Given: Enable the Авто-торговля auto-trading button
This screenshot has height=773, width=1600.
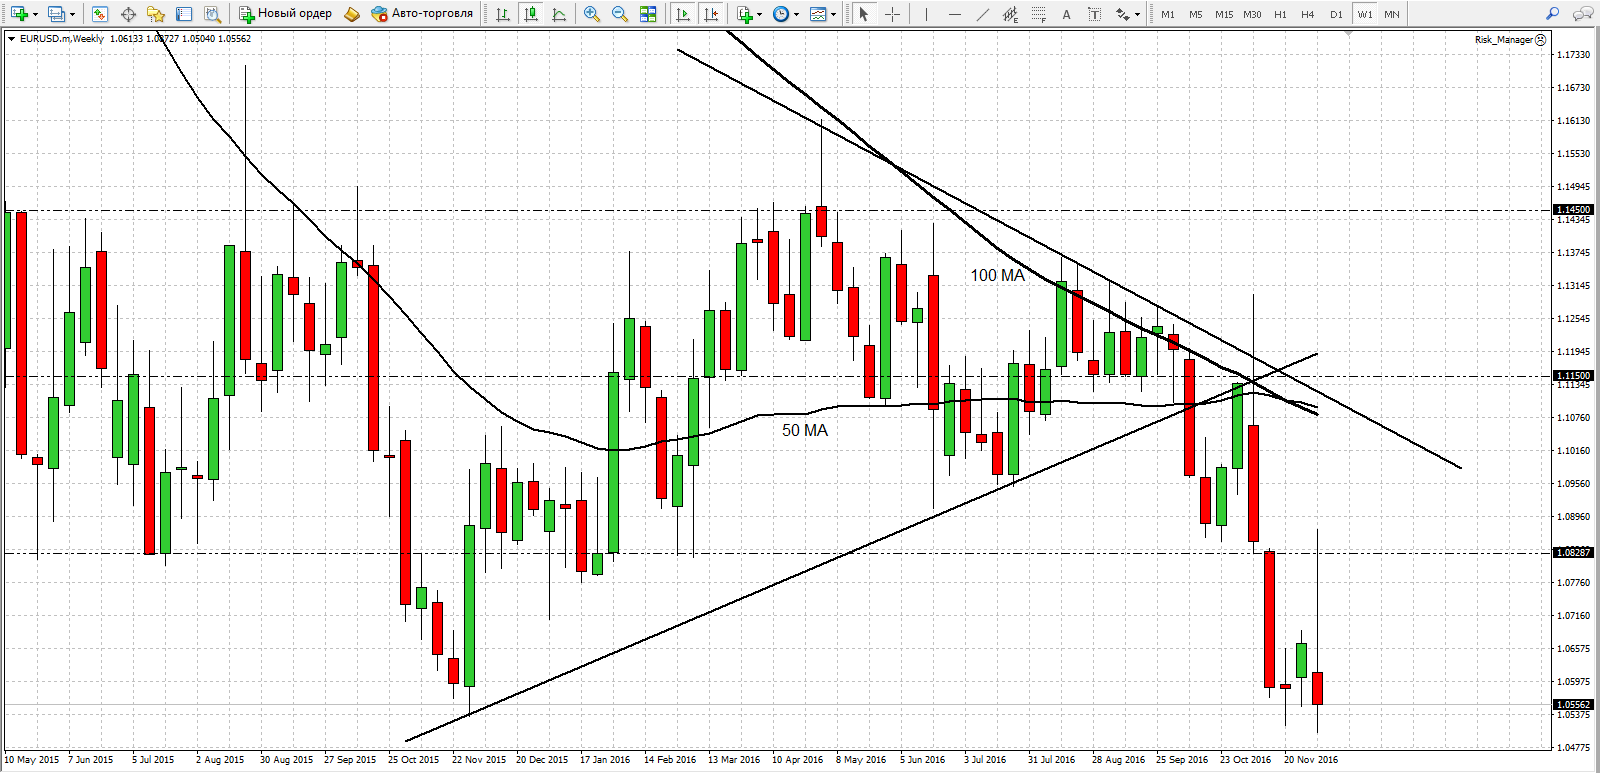Looking at the screenshot, I should click(421, 14).
